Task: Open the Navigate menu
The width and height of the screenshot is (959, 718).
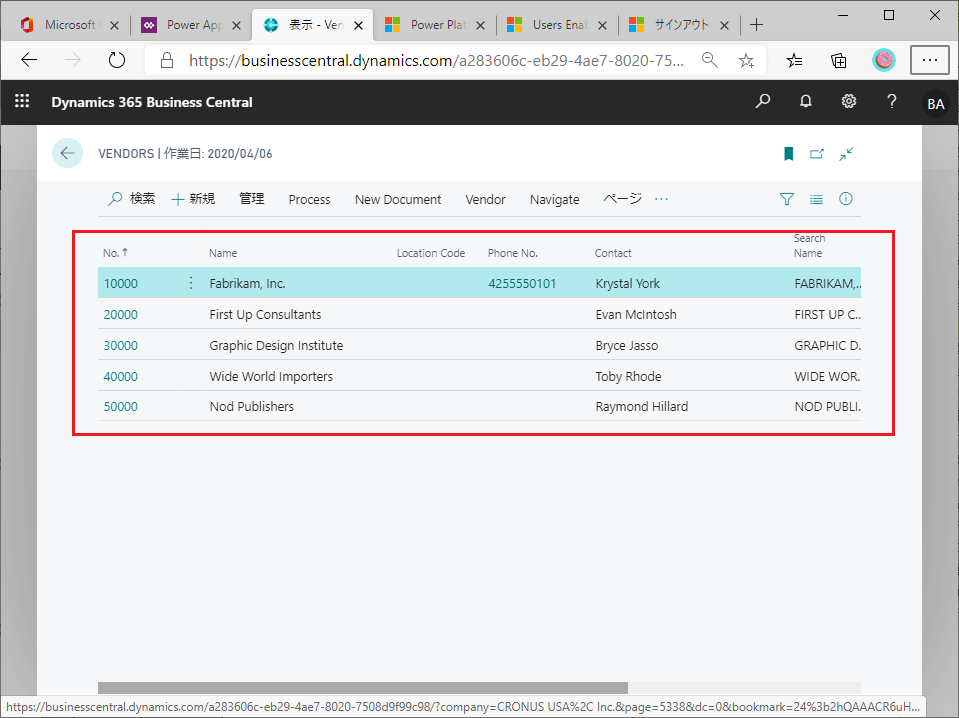Action: point(555,199)
